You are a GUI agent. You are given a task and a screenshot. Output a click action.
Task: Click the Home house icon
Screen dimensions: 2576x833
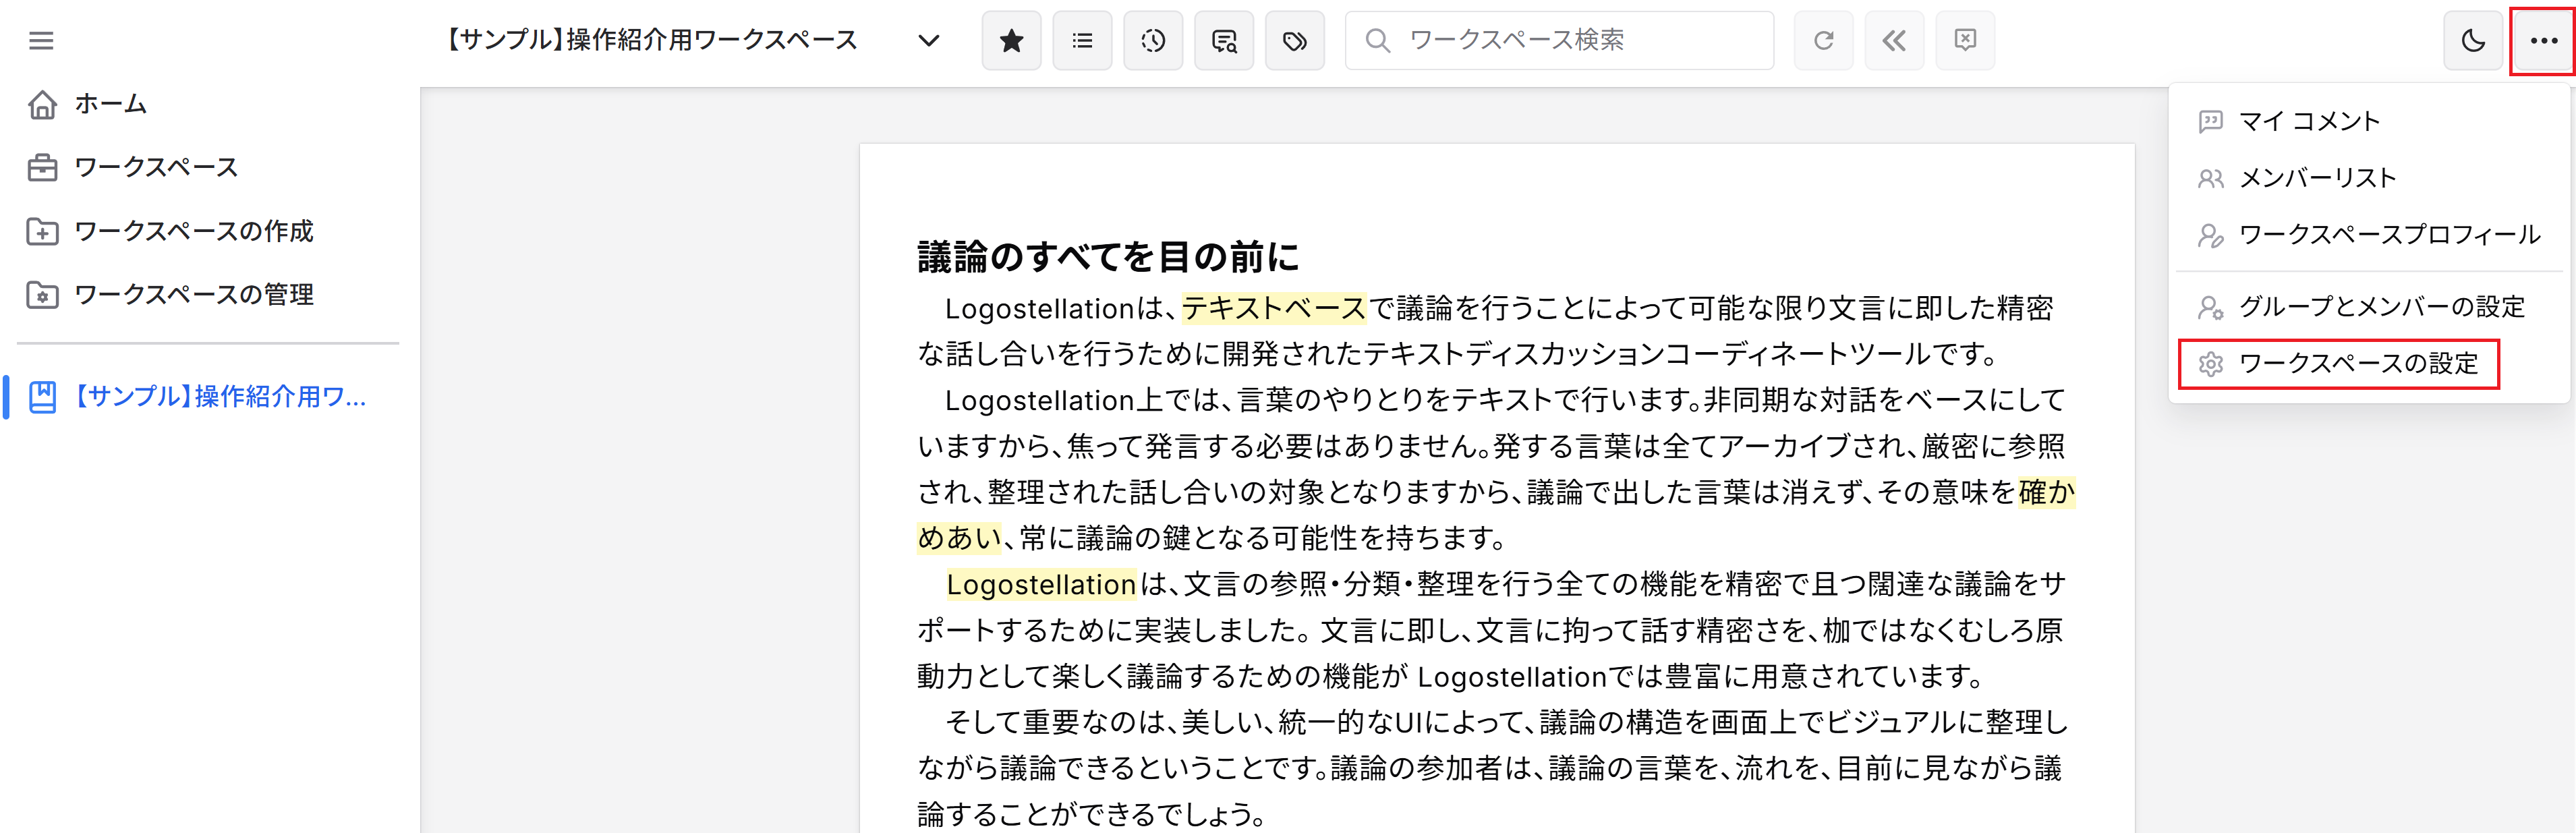click(x=42, y=104)
